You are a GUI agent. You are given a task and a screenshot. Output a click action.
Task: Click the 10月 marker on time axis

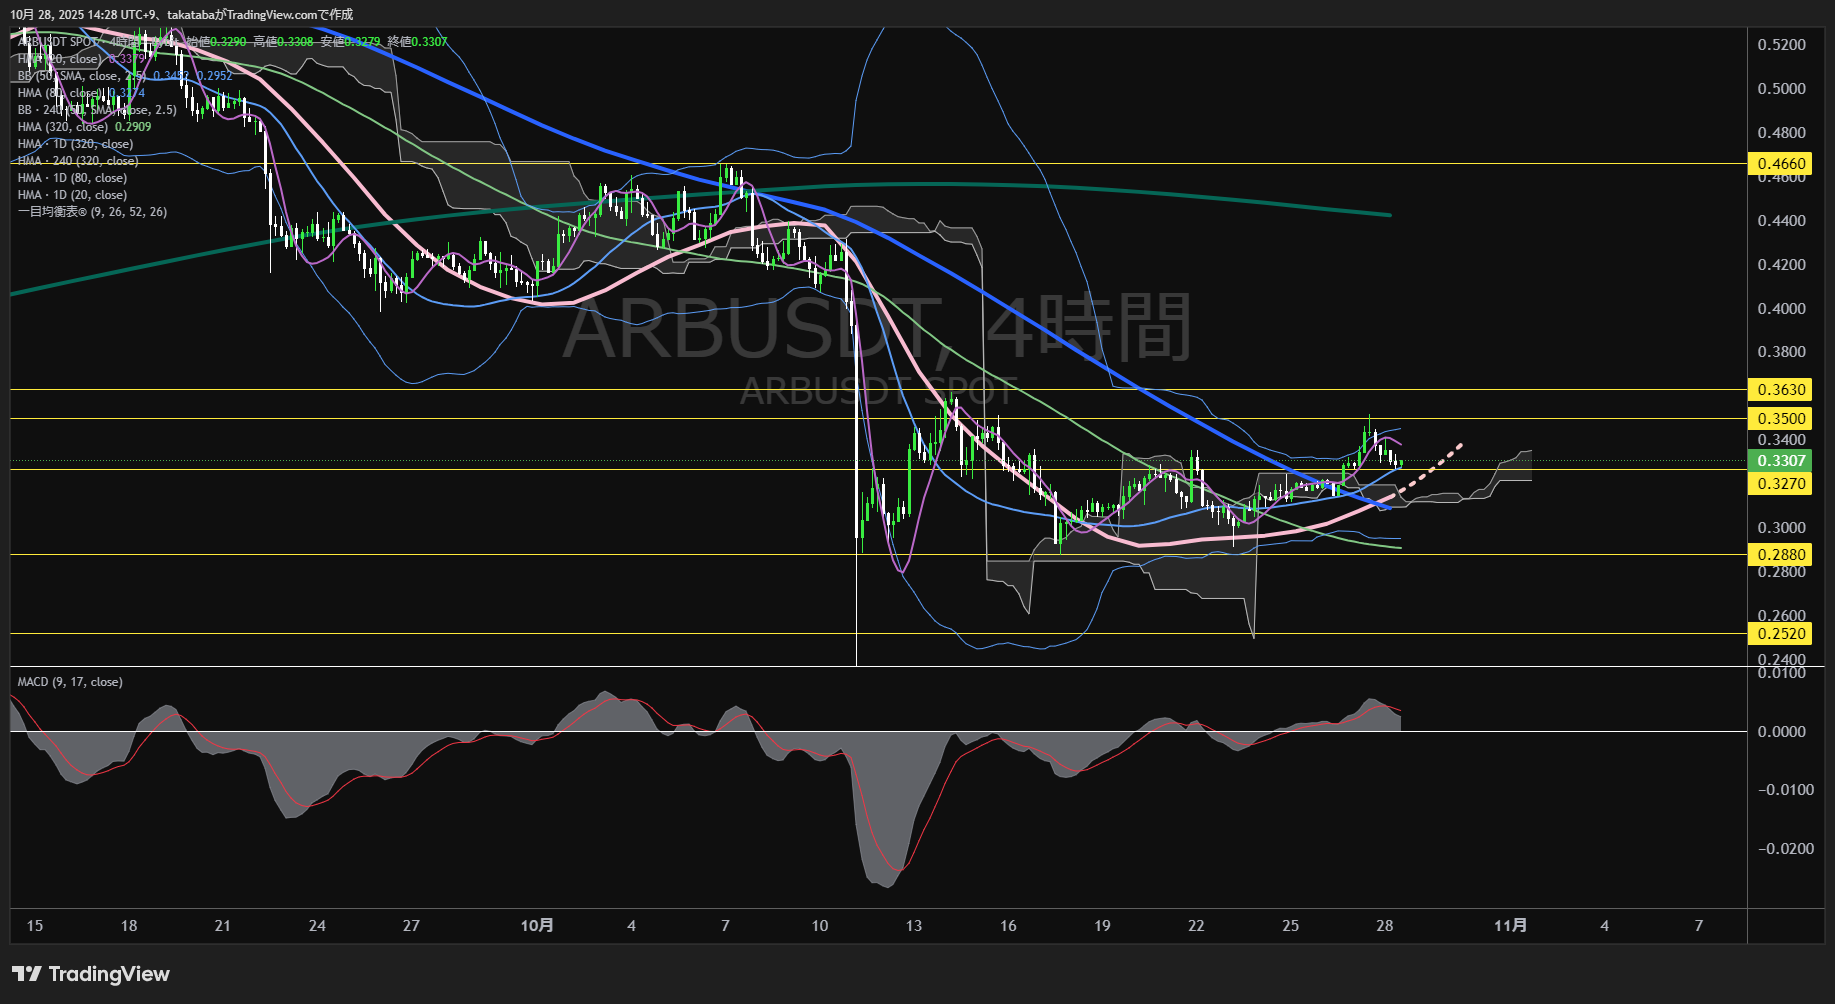click(537, 926)
